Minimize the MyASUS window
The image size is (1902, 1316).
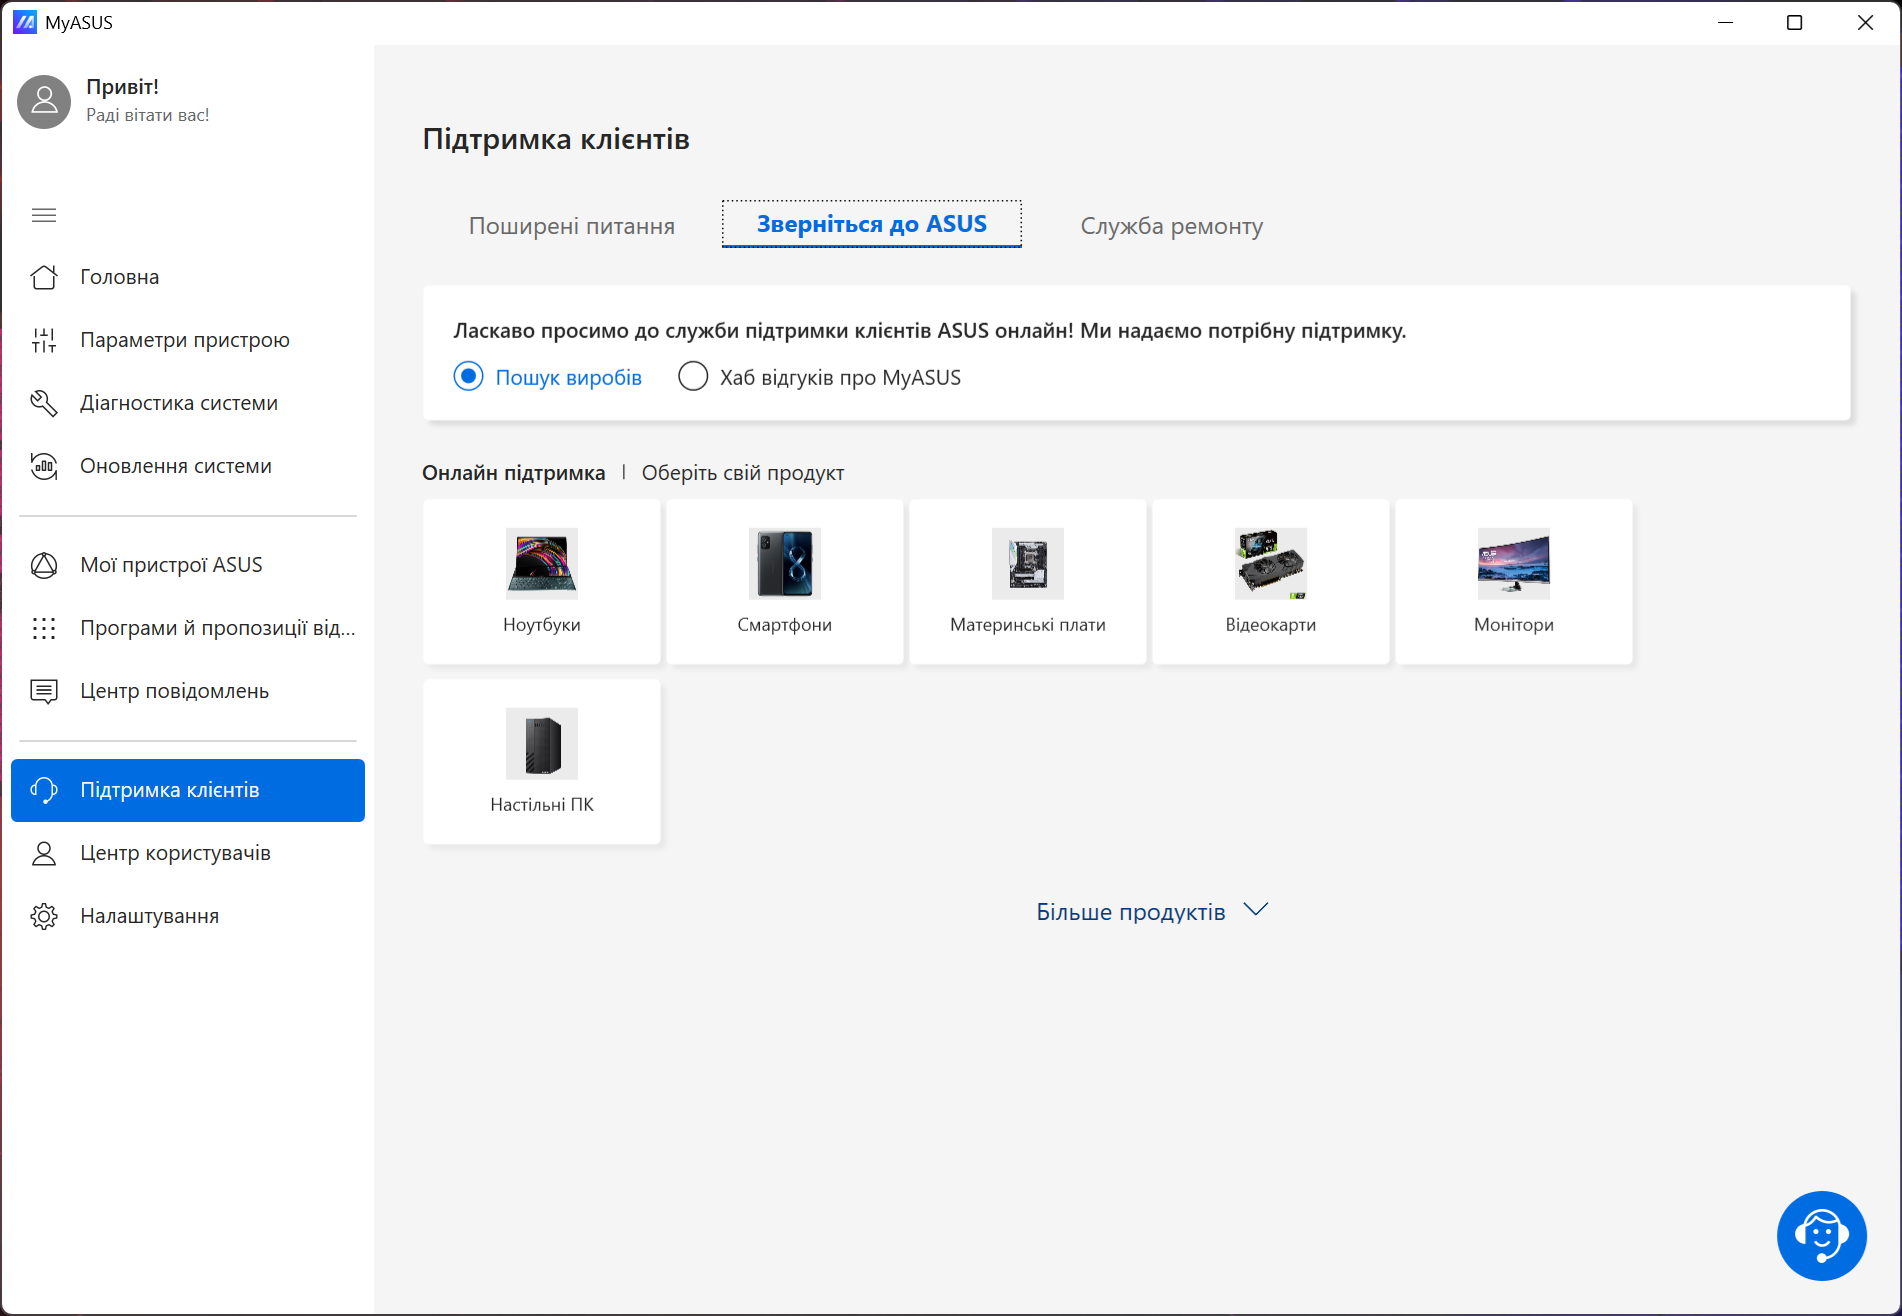[1725, 22]
